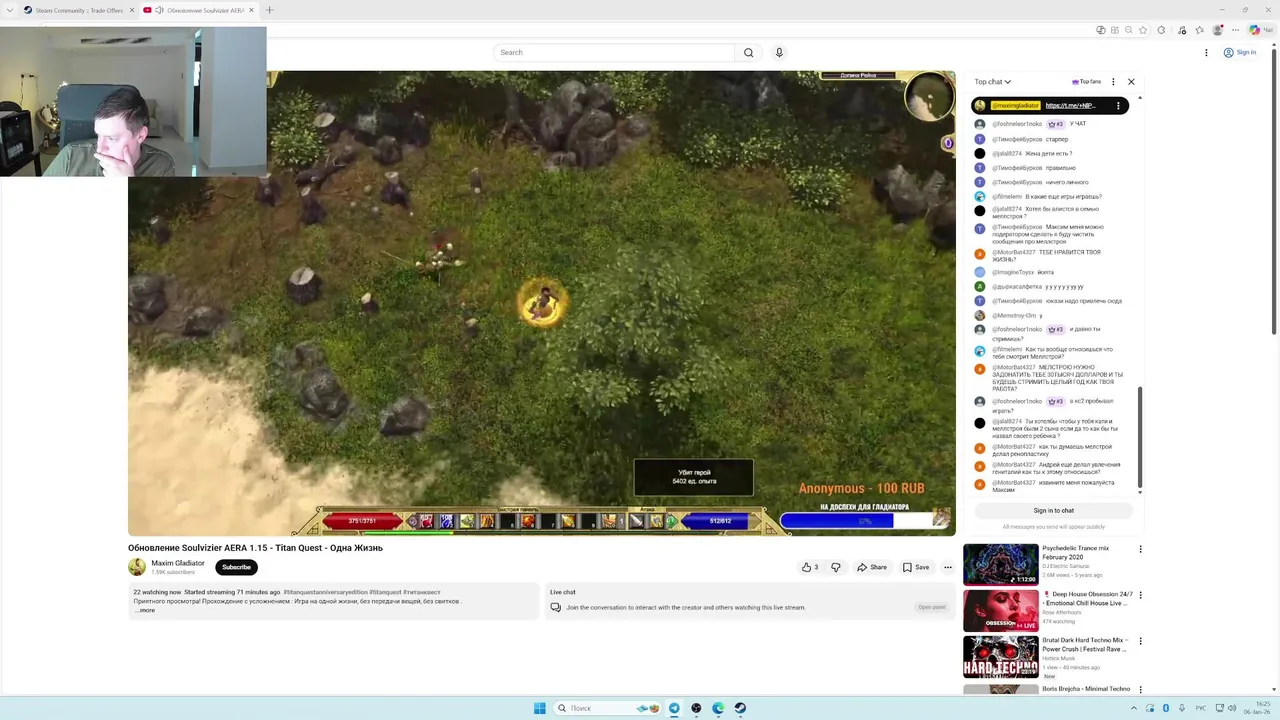
Task: Open options menu for Brutal Dark Hard Techno
Action: point(1140,641)
